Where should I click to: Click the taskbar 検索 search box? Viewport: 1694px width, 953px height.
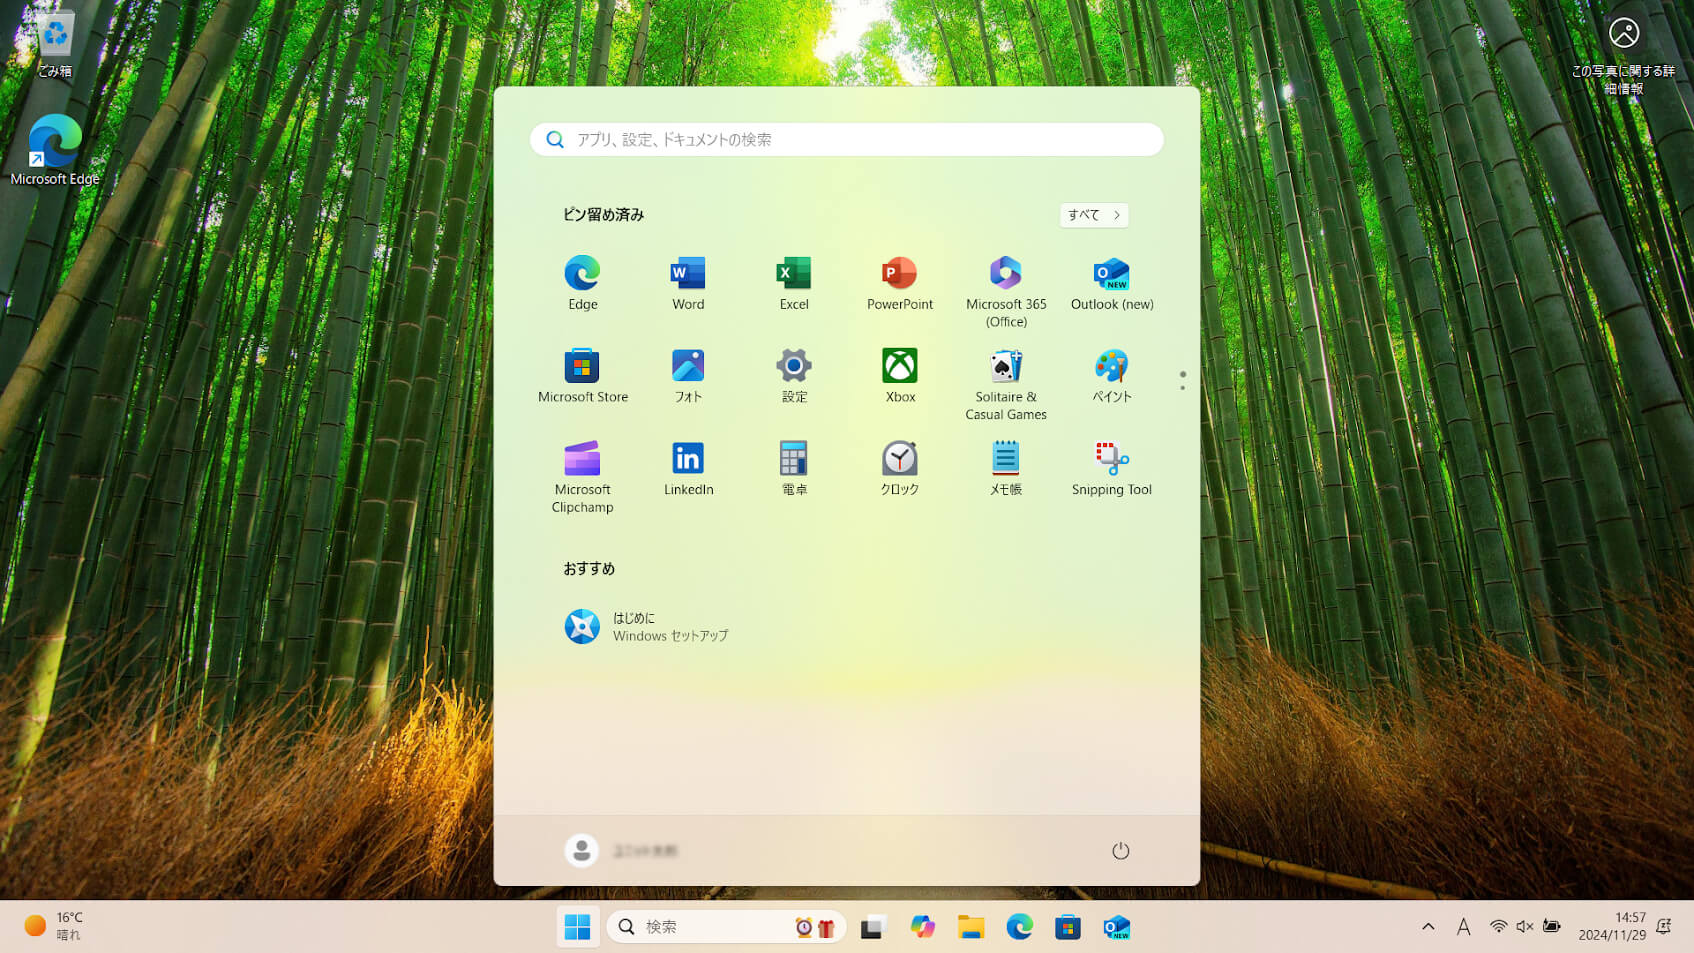726,927
